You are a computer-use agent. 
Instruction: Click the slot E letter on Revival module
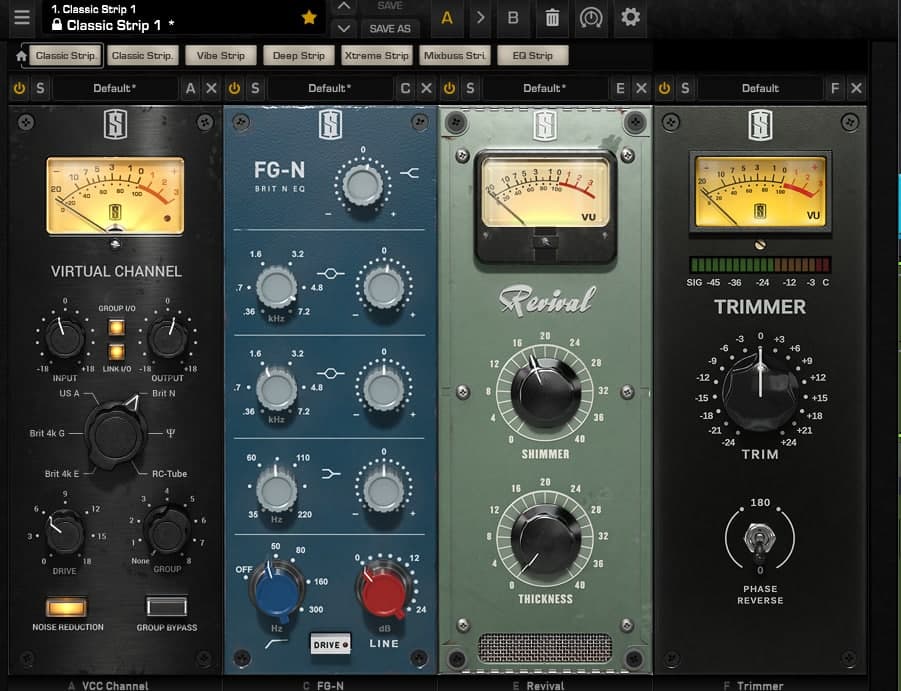click(620, 88)
